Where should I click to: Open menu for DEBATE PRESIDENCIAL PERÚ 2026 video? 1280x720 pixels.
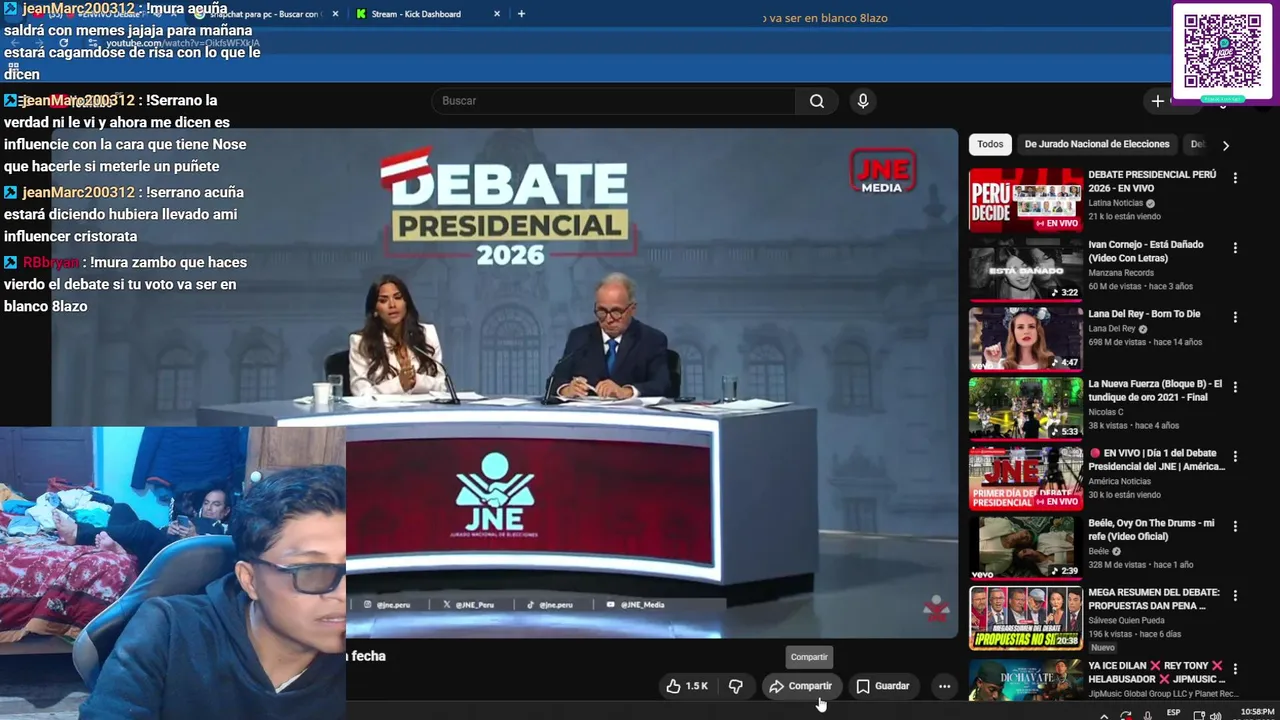point(1235,178)
